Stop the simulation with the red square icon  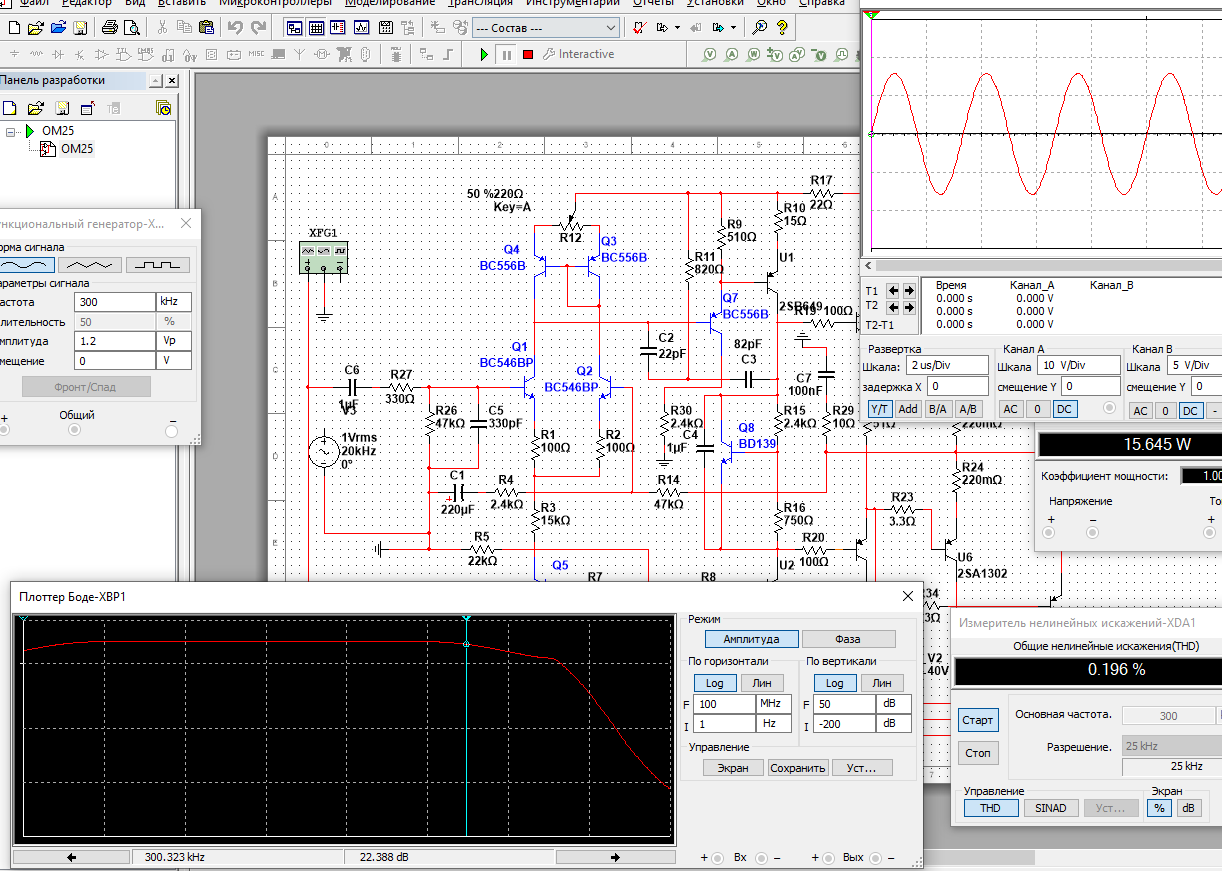click(x=528, y=54)
